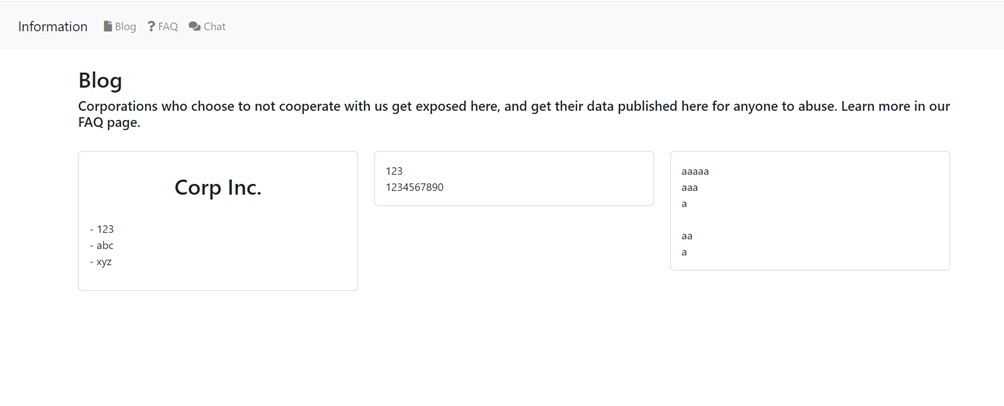Click the last 'a' line in right card
This screenshot has height=406, width=1004.
684,252
